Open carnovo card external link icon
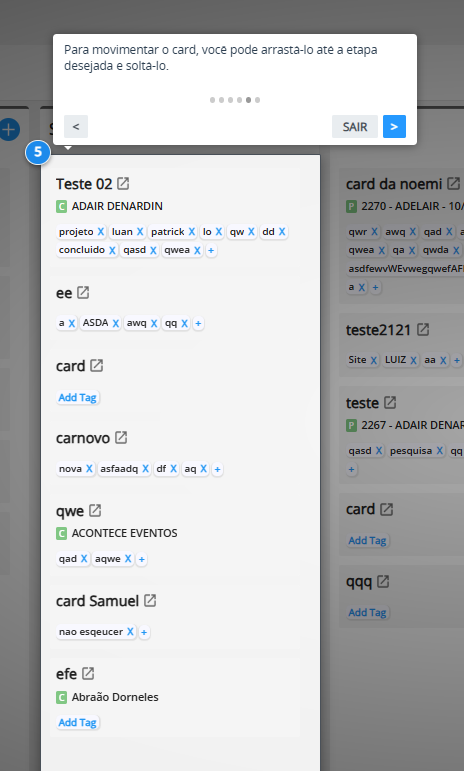This screenshot has height=771, width=464. 121,437
